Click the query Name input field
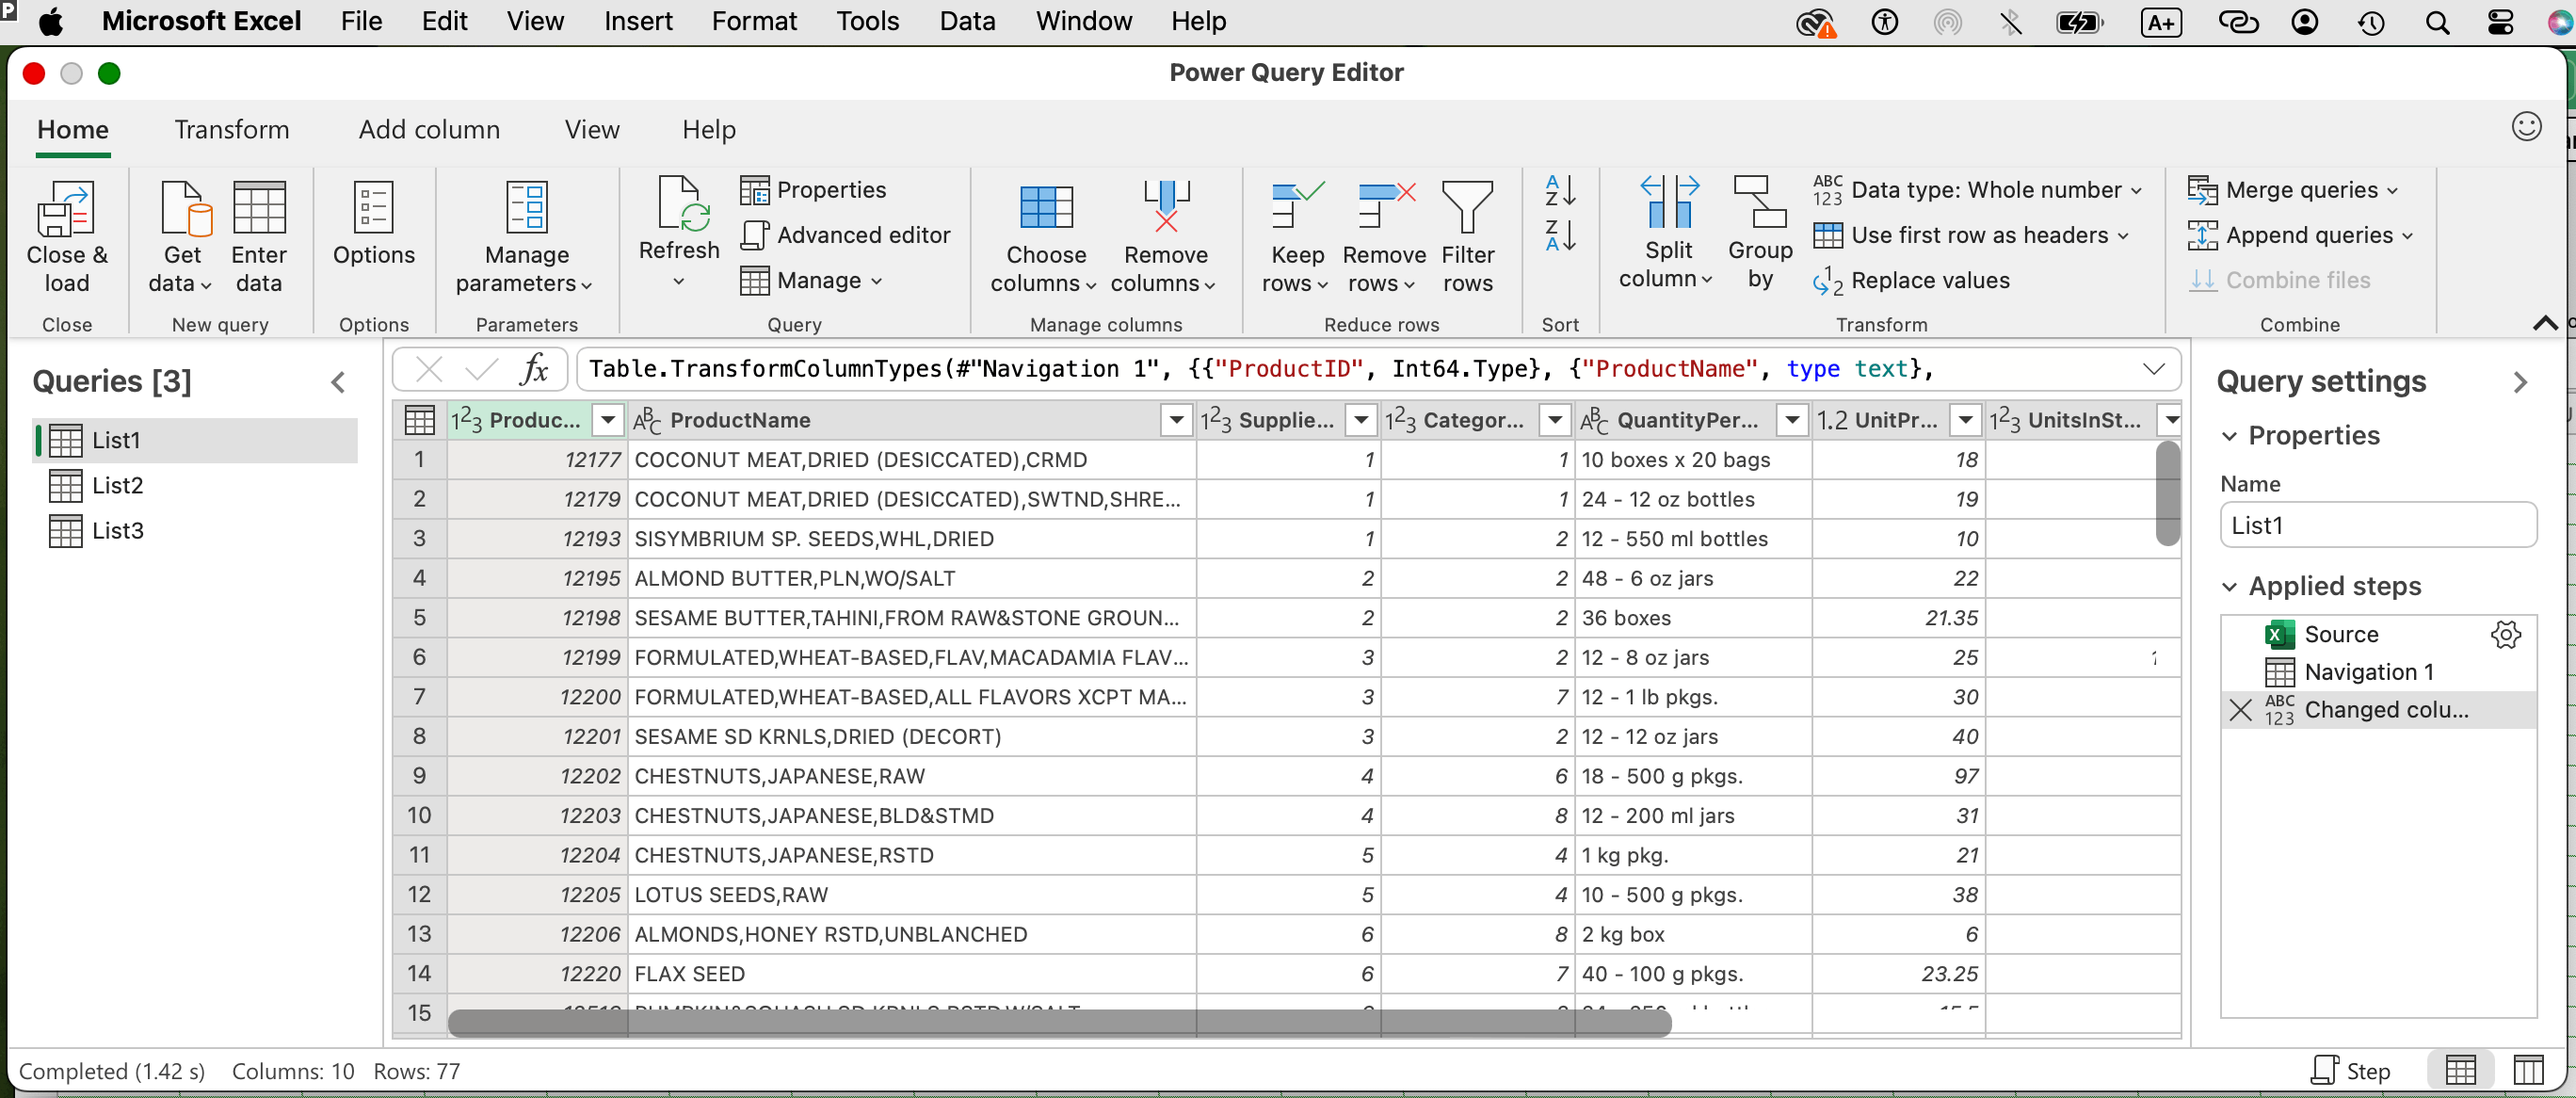The height and width of the screenshot is (1098, 2576). click(2377, 526)
